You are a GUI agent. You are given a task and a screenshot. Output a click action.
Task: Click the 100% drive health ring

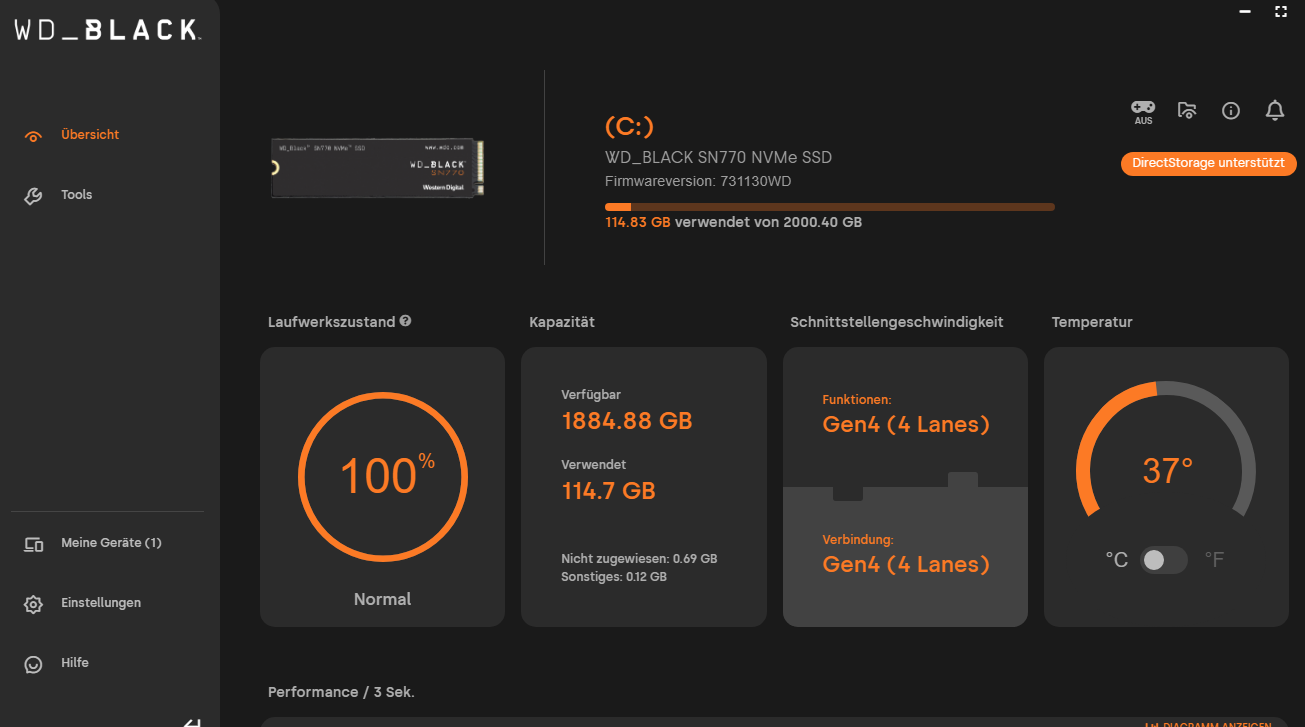tap(382, 476)
